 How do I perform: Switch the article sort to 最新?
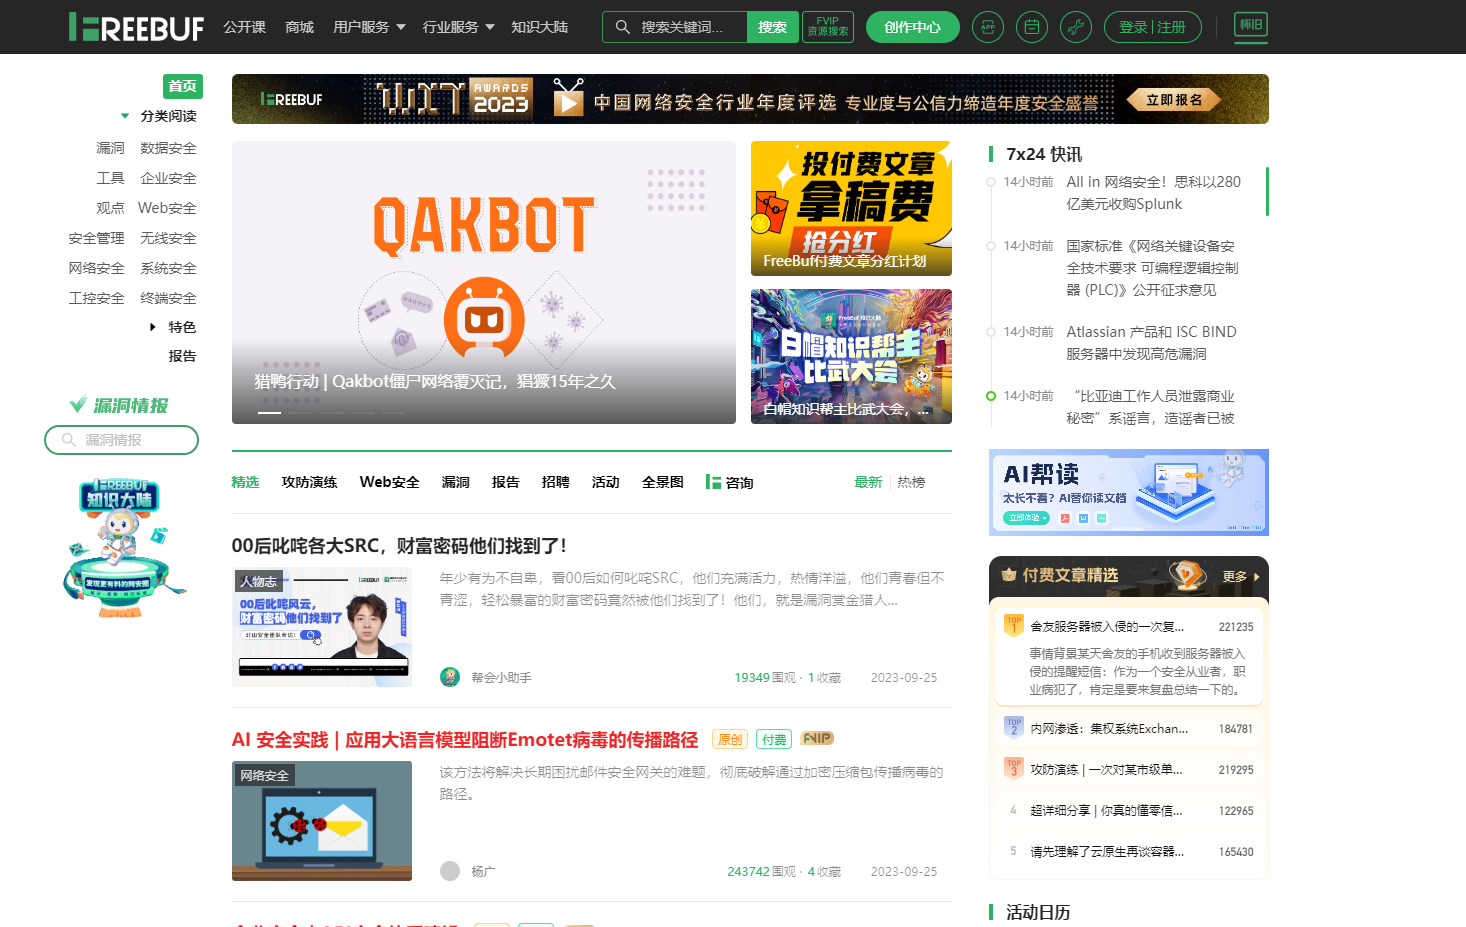(x=868, y=482)
